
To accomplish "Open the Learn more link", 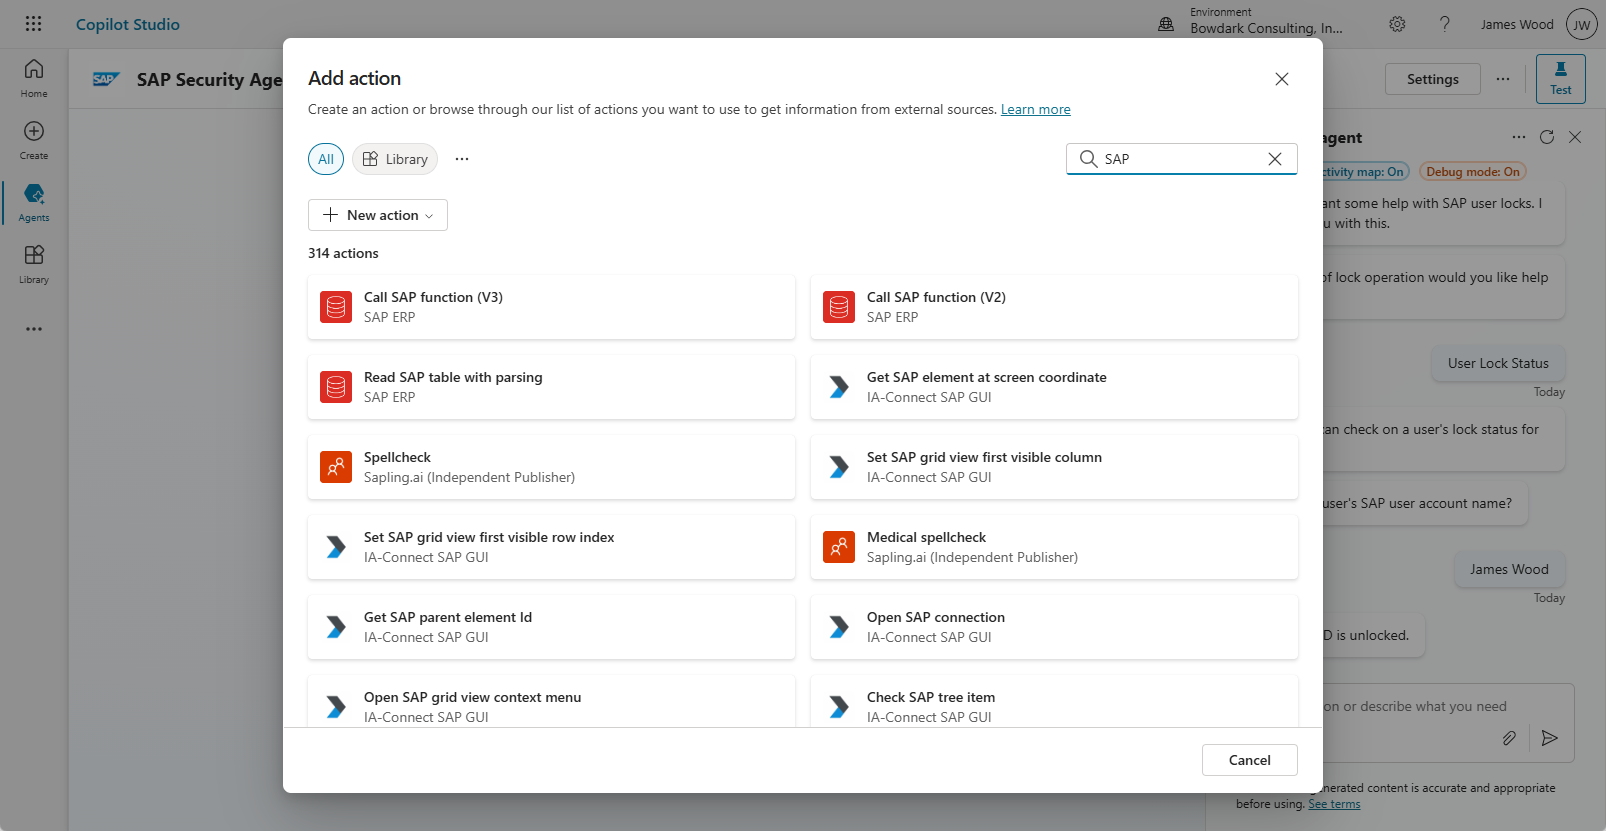I will click(1036, 110).
